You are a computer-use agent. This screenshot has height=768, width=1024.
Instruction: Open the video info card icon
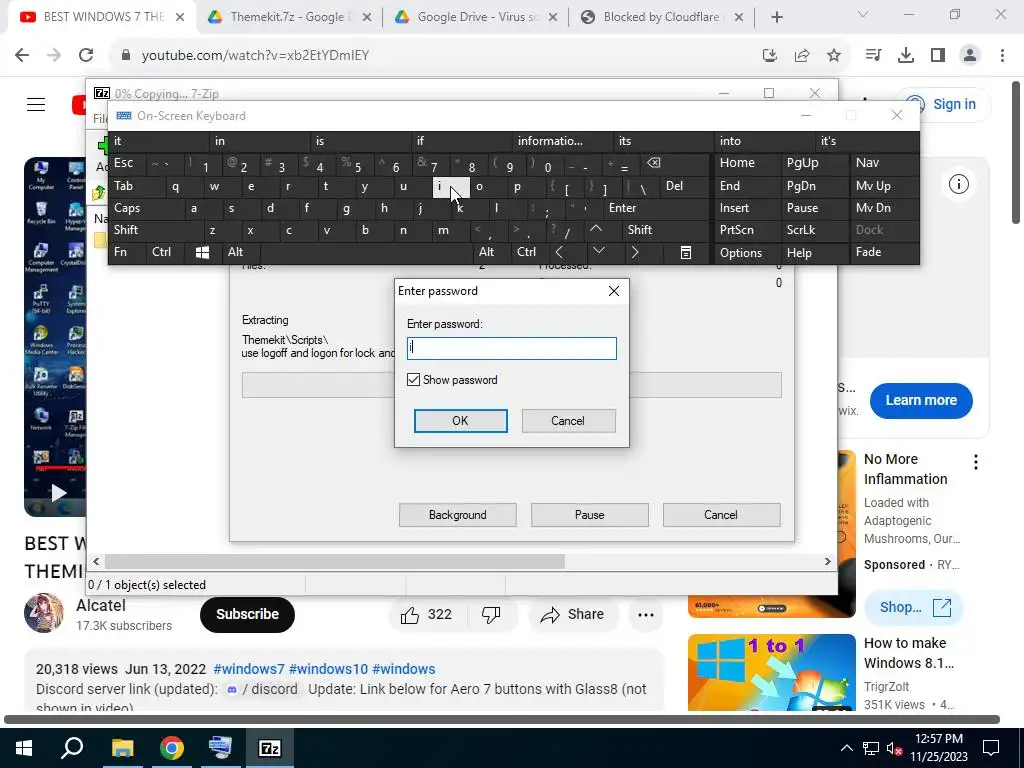click(x=958, y=184)
